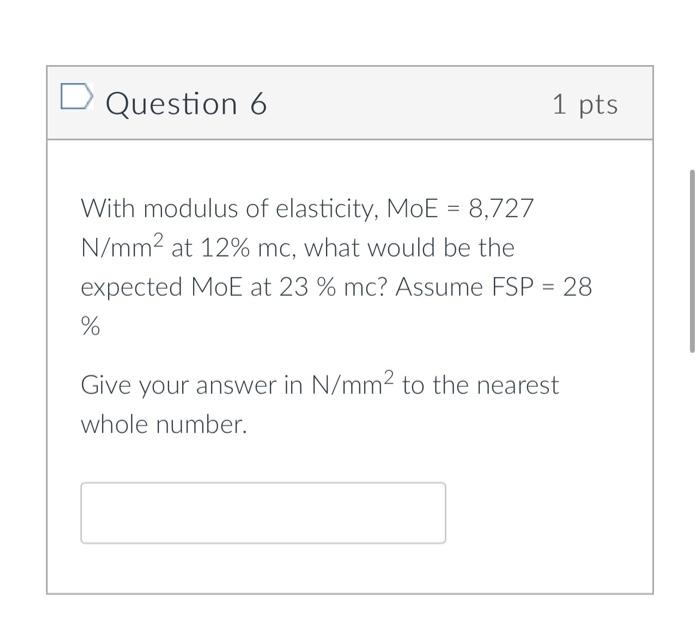Click the "FSP = 28" text
700x629 pixels.
point(542,287)
